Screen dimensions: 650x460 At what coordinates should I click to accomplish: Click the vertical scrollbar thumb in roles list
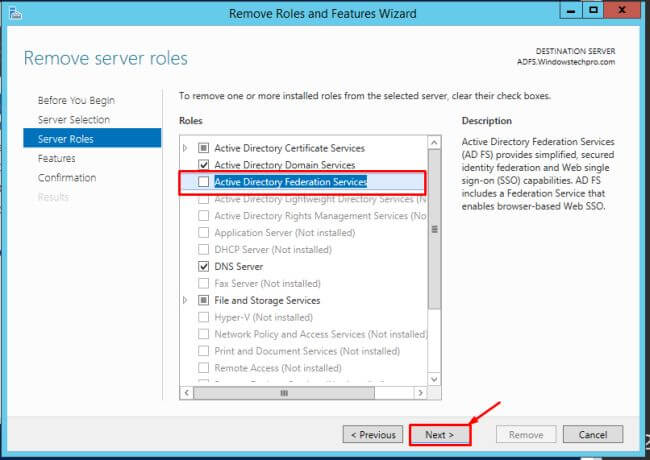tap(434, 229)
